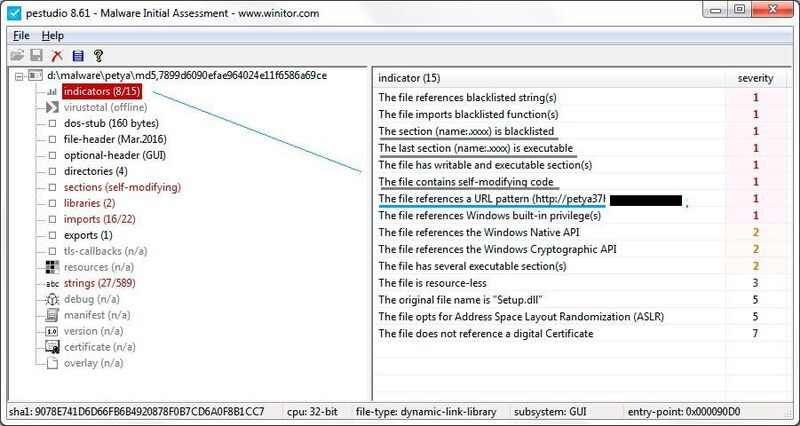Click the file icon beside the md5 root node
This screenshot has height=426, width=800.
coord(35,76)
